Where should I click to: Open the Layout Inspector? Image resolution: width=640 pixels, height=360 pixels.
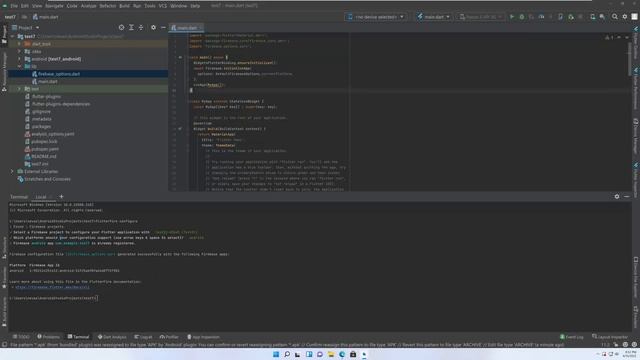pyautogui.click(x=609, y=337)
